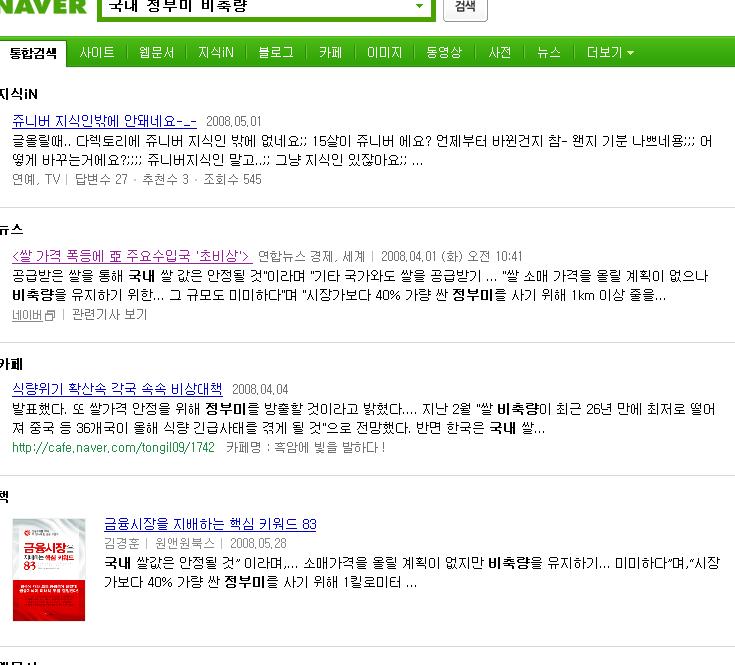Open the 지식iN tab

tap(216, 52)
